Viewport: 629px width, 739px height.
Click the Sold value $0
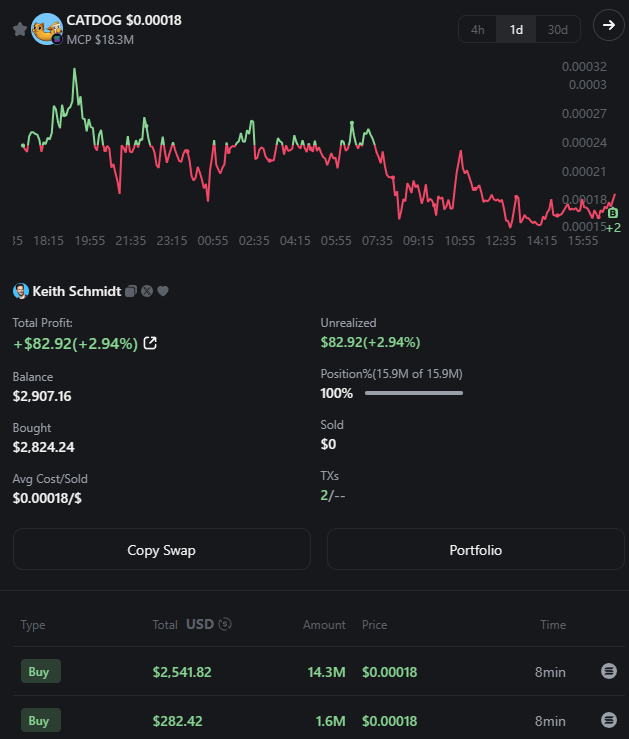tap(328, 444)
